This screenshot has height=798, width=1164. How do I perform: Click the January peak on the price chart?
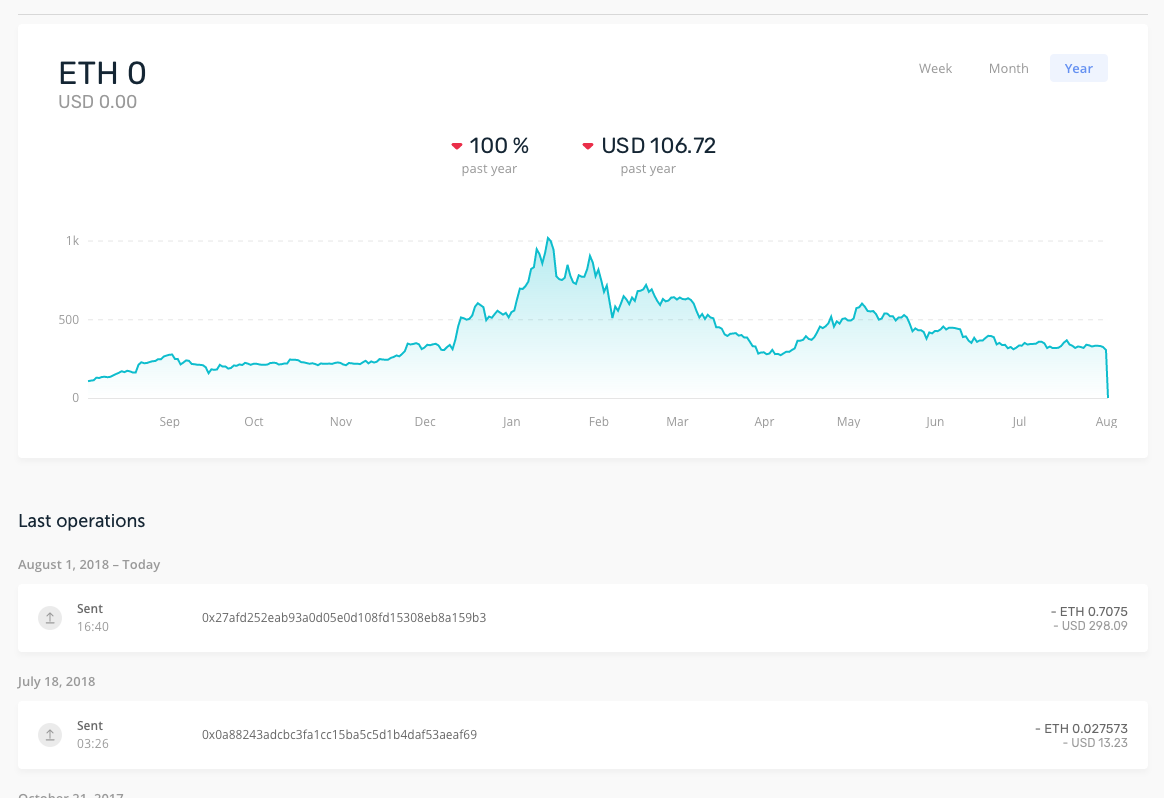coord(549,240)
